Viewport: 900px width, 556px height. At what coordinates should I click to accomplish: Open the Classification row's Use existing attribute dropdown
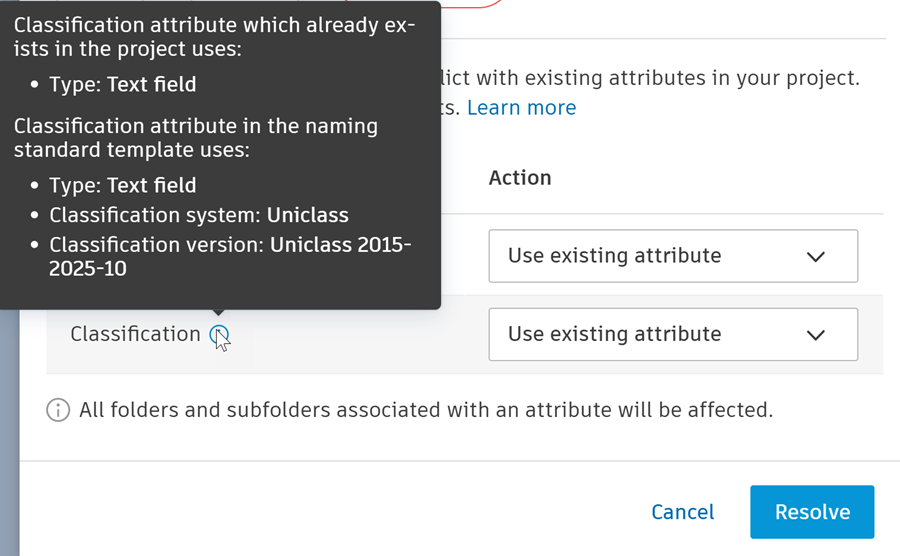(x=672, y=335)
